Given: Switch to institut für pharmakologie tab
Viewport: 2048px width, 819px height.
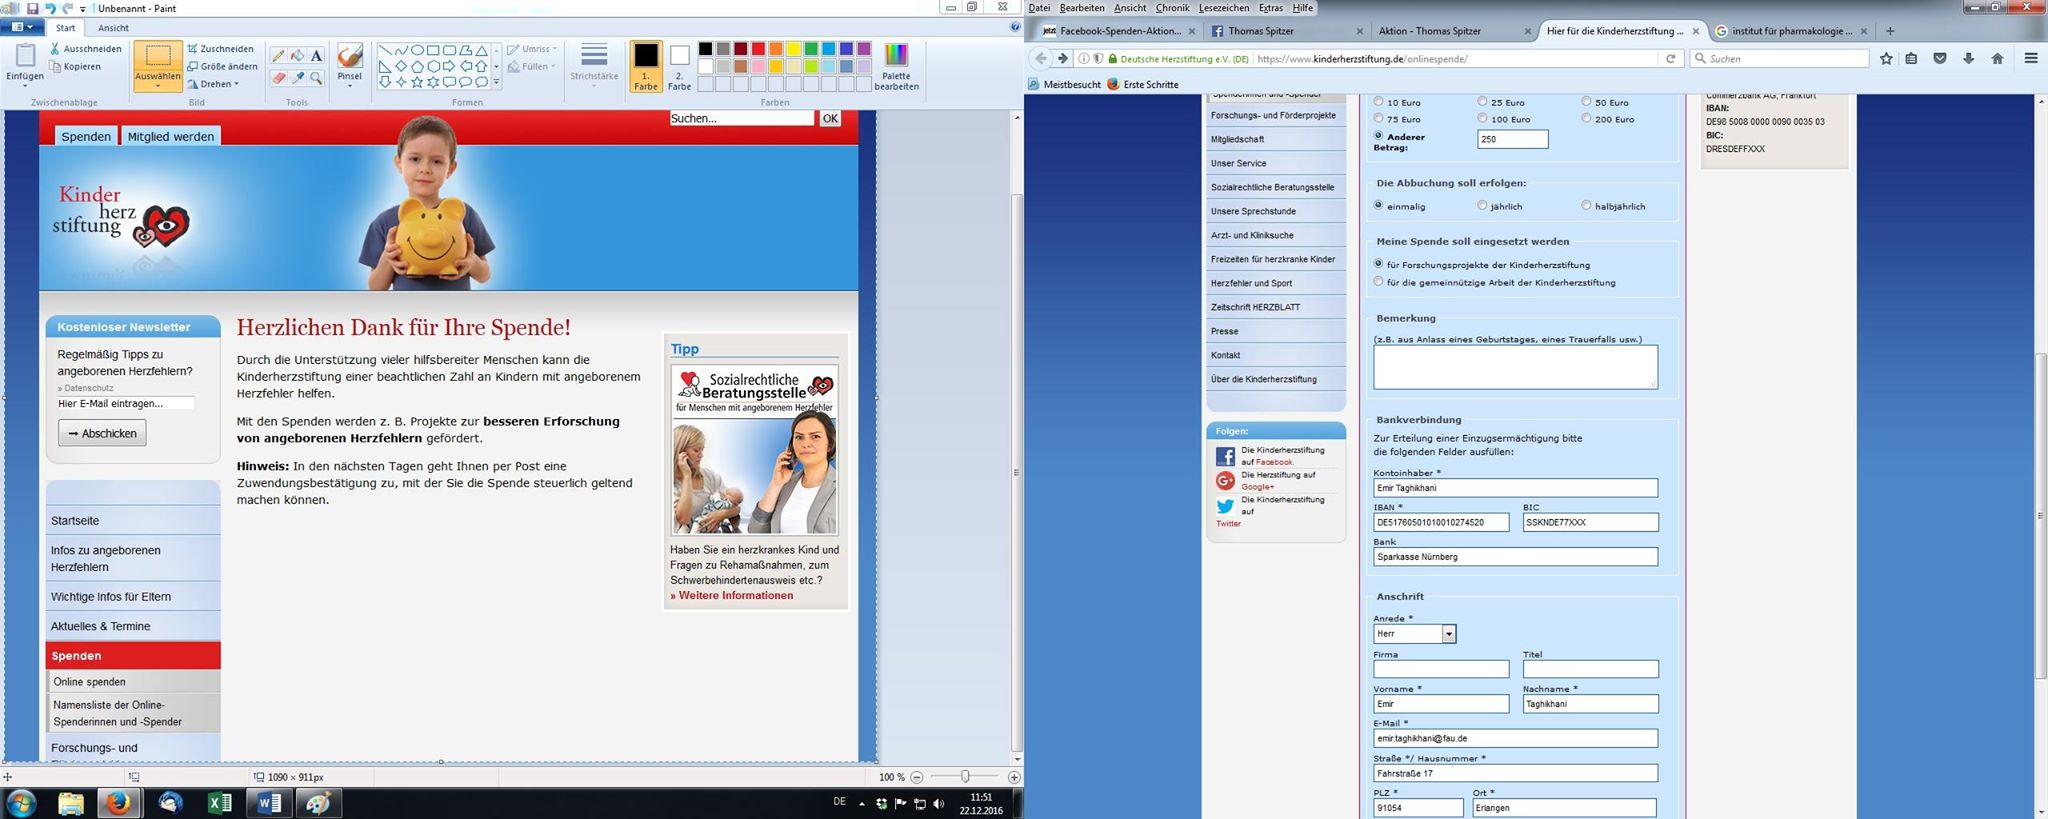Looking at the screenshot, I should [1790, 31].
